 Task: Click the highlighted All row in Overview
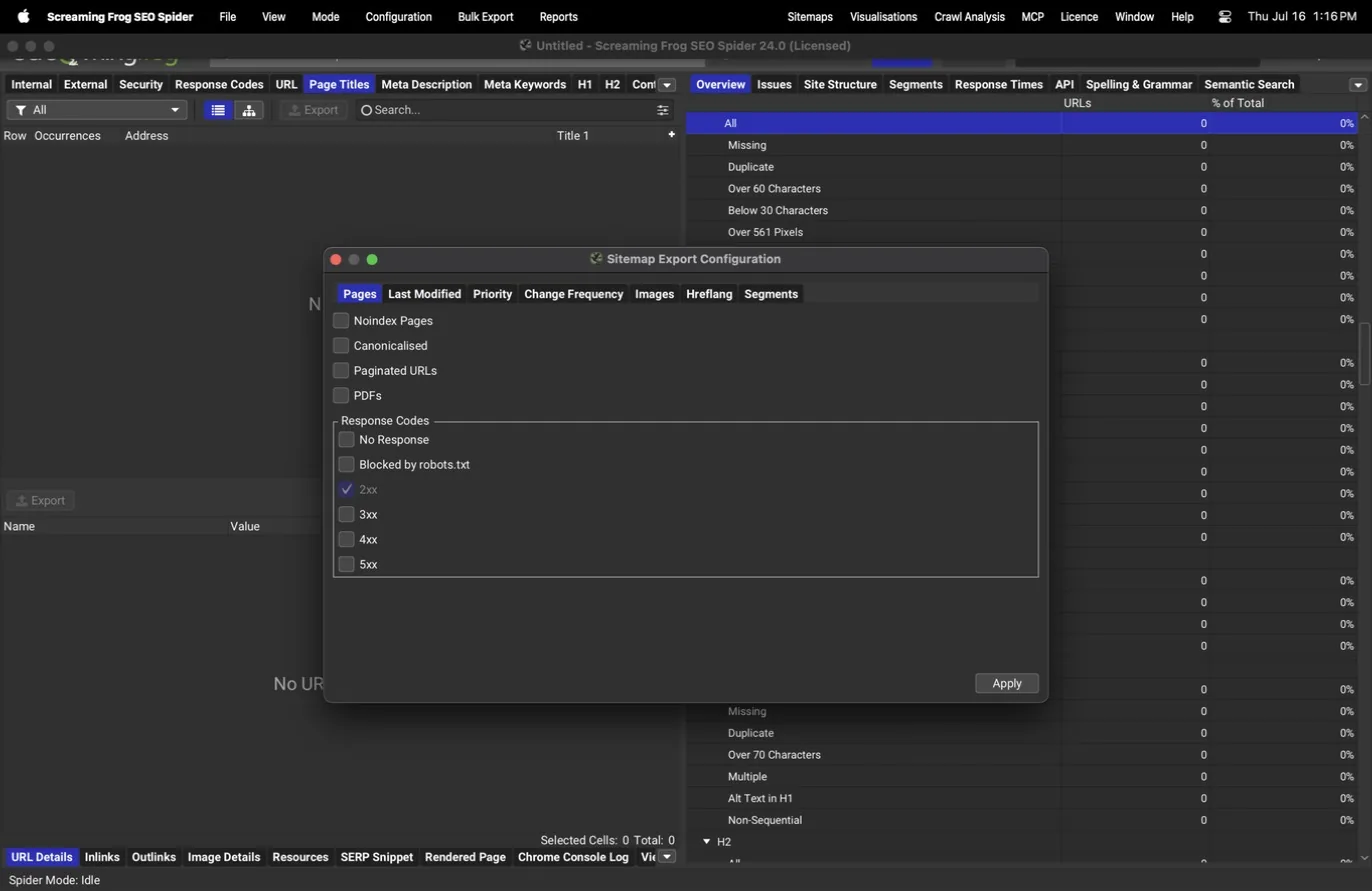pos(1021,123)
